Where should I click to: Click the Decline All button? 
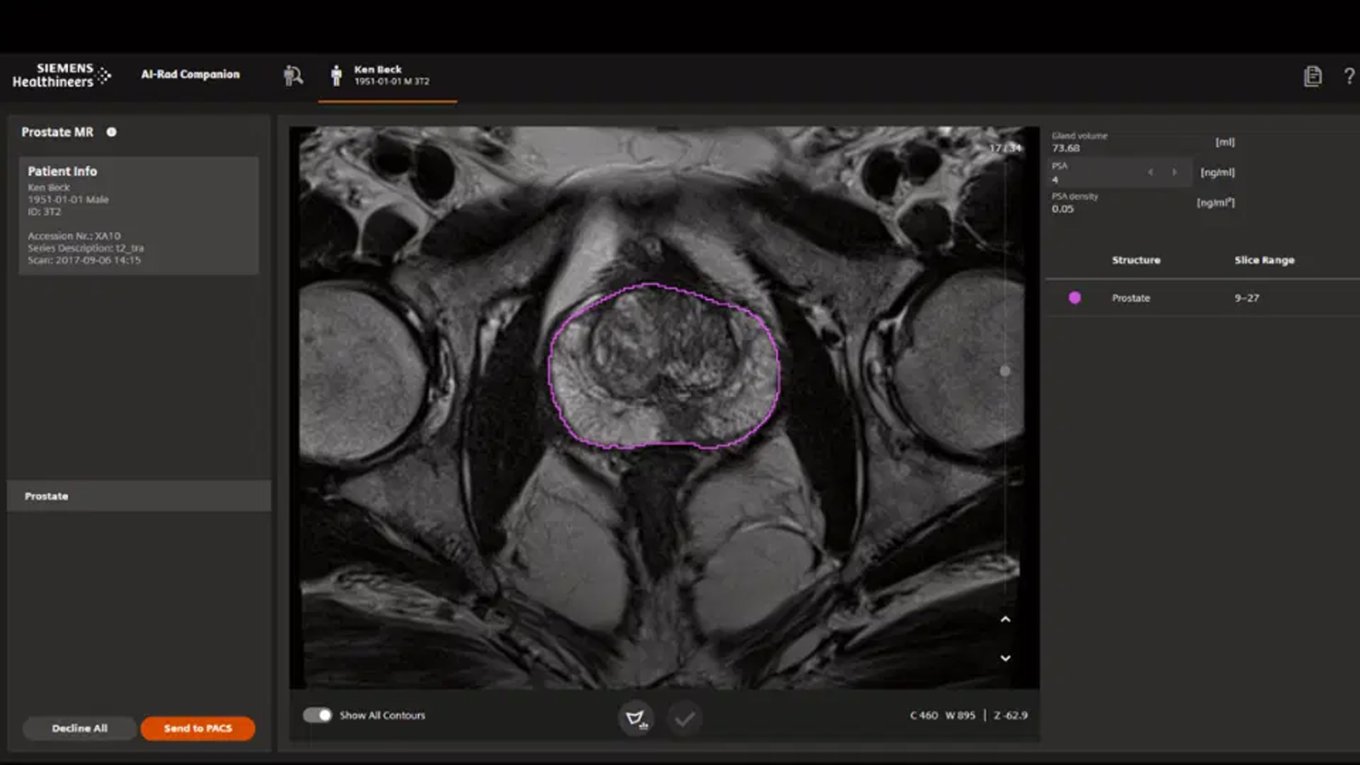[x=79, y=728]
